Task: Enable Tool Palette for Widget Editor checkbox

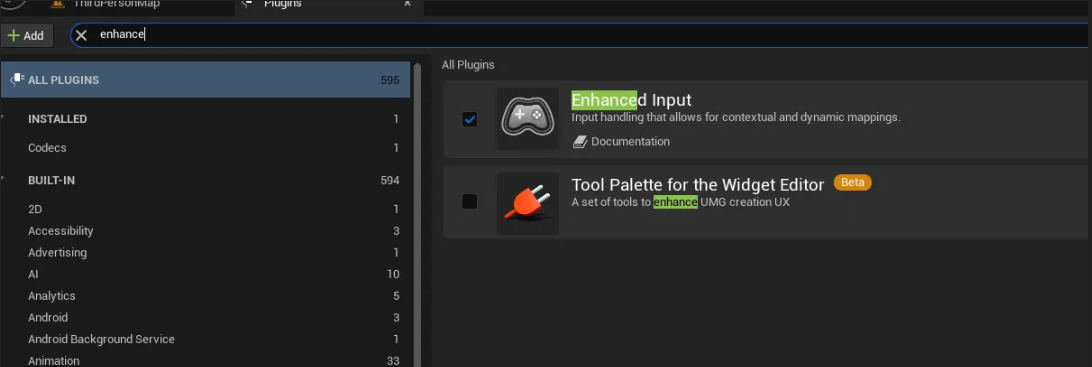Action: click(470, 201)
